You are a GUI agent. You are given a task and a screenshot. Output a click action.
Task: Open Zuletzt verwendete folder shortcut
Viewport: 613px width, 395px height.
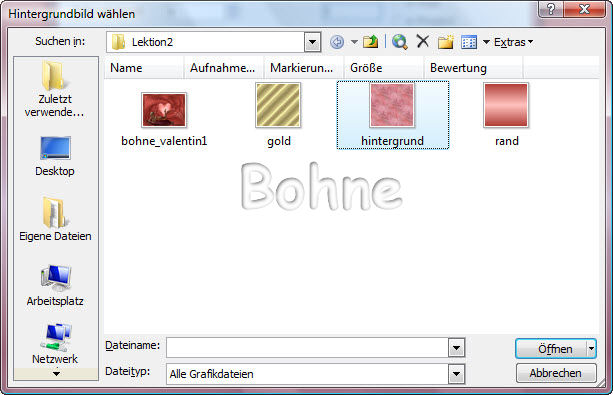tap(55, 89)
